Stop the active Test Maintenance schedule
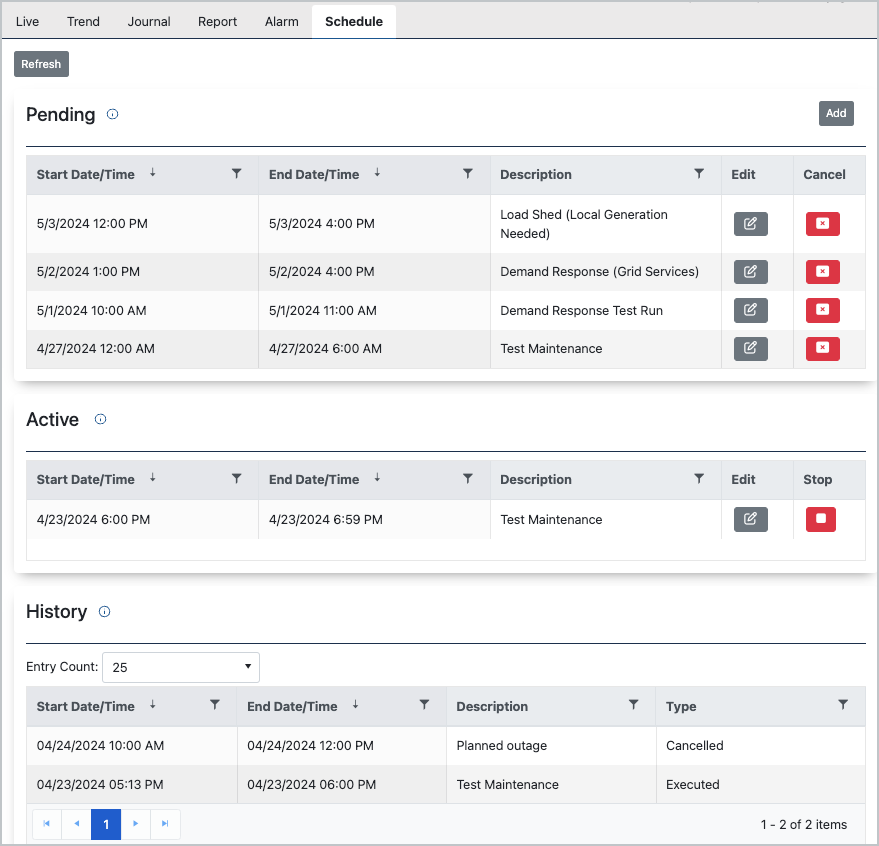Screen dimensions: 879x846 820,519
